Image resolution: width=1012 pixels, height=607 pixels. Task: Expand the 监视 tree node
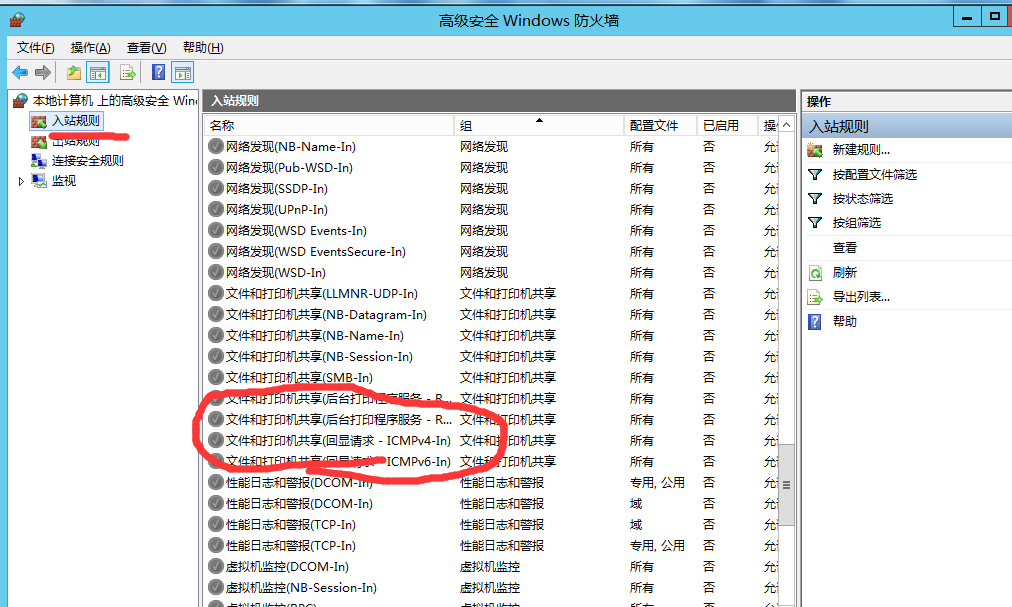(21, 181)
